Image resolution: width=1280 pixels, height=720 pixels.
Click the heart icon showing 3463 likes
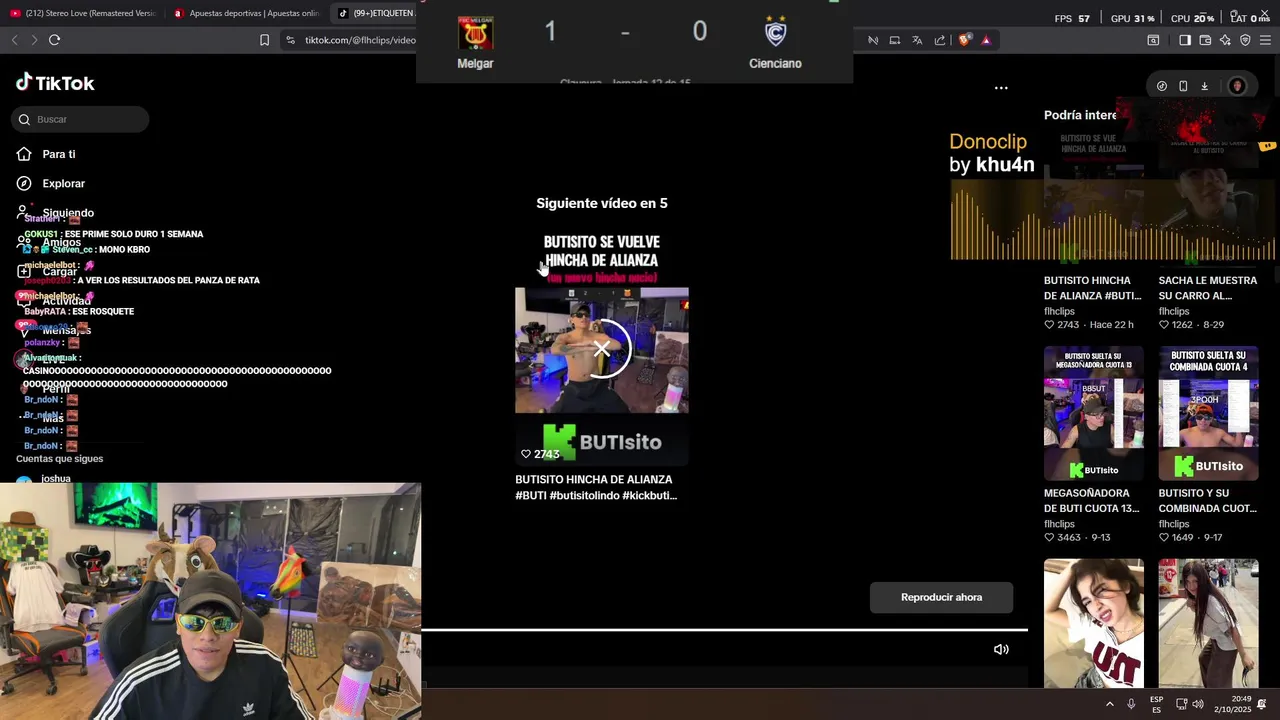pos(1049,538)
